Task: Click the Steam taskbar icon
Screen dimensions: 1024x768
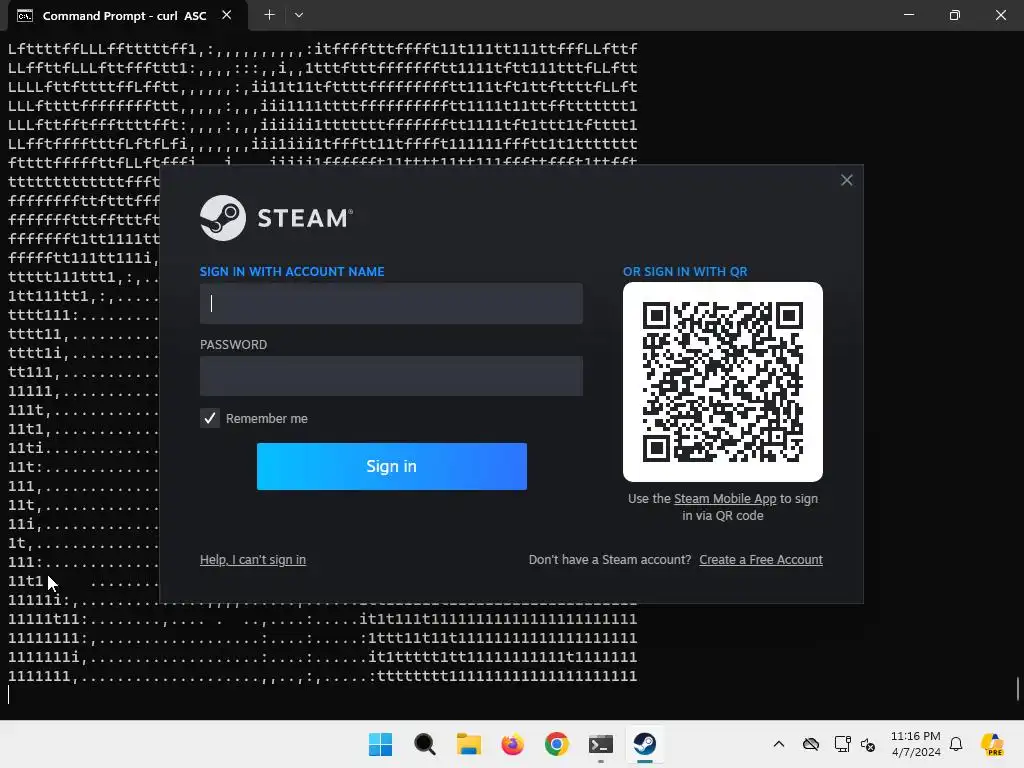Action: 645,744
